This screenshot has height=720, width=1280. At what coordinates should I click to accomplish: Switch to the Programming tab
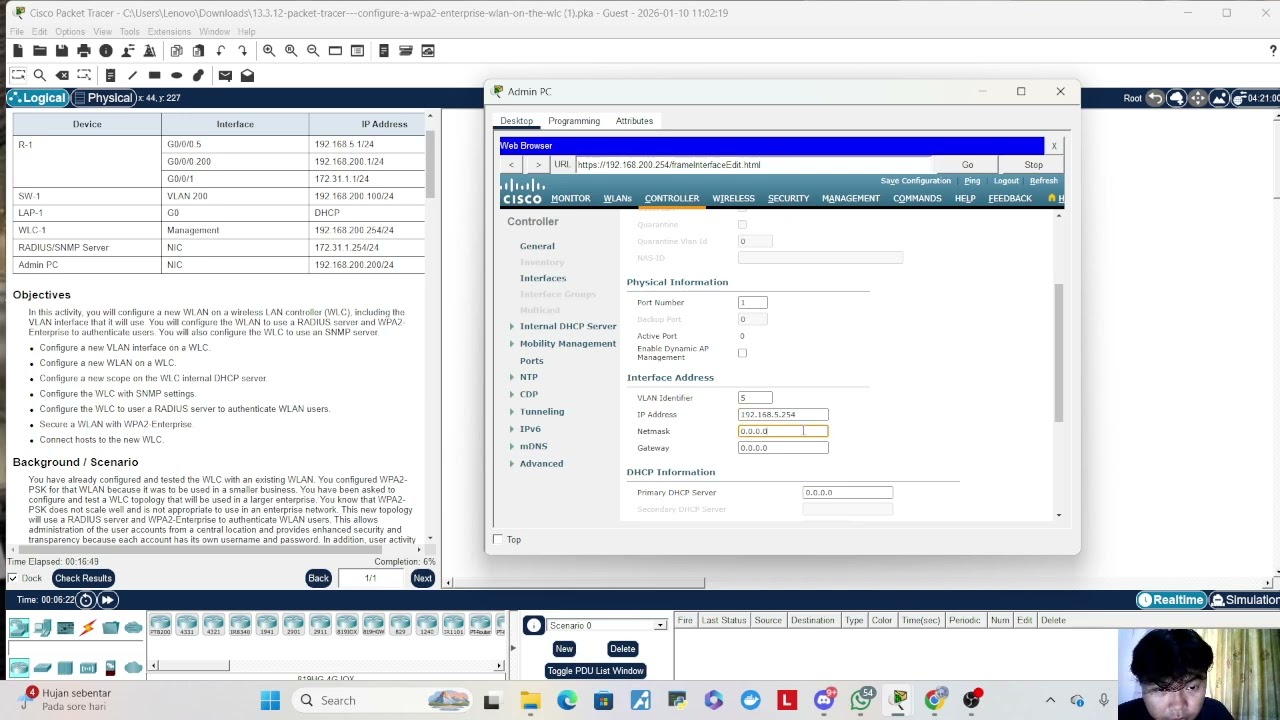click(574, 121)
